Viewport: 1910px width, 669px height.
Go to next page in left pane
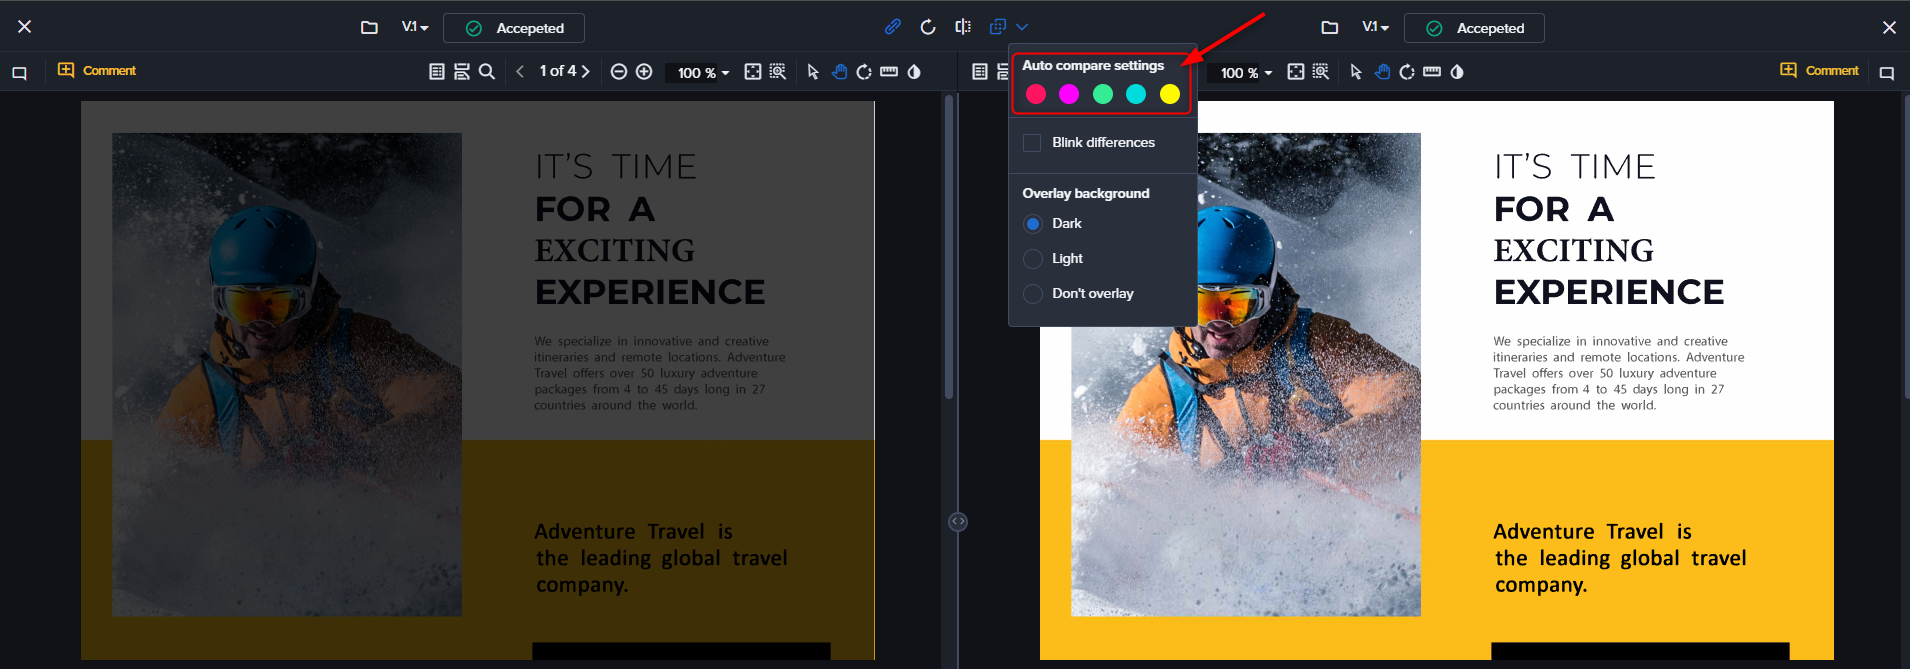(586, 72)
